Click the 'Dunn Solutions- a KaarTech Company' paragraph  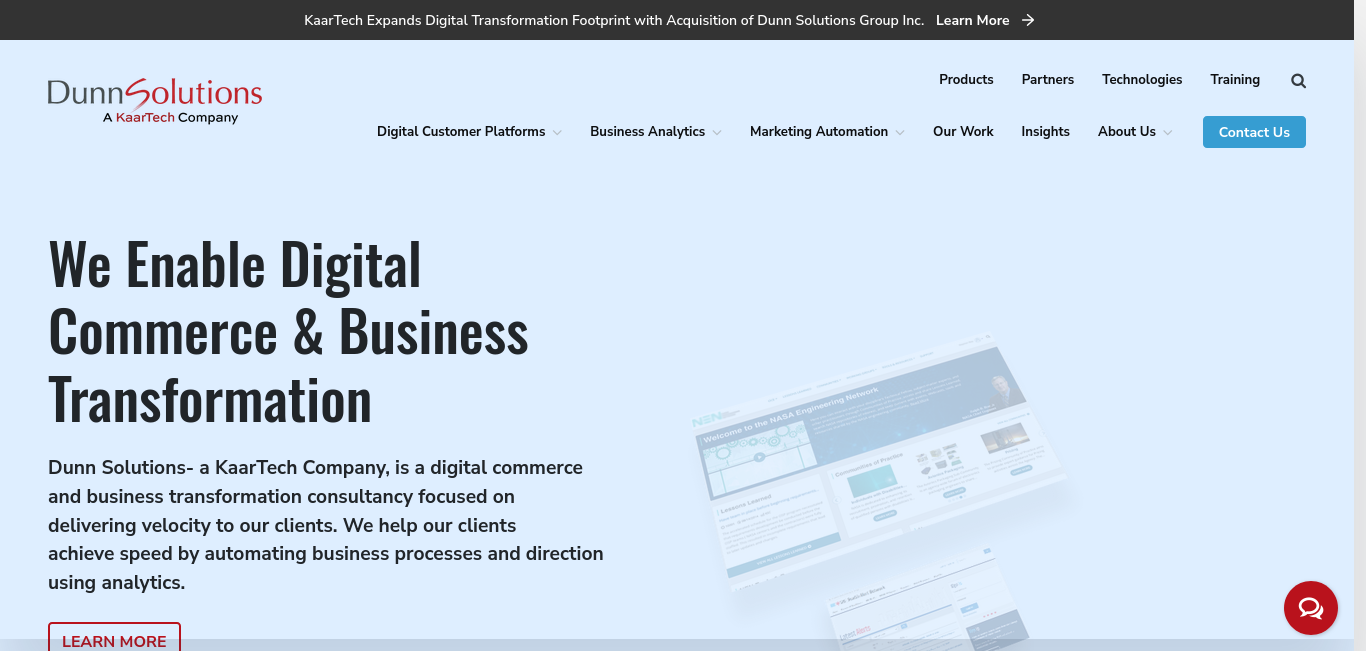tap(326, 525)
